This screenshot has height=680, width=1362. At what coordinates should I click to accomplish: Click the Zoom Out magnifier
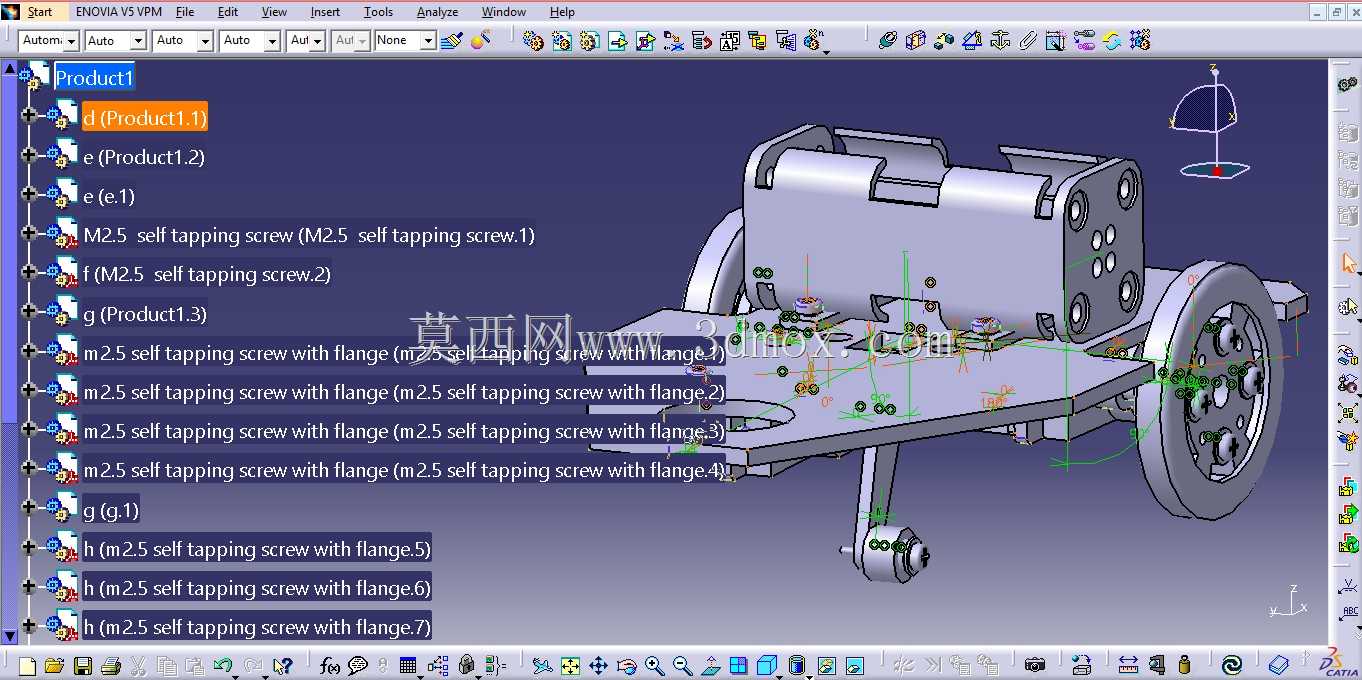pyautogui.click(x=682, y=665)
